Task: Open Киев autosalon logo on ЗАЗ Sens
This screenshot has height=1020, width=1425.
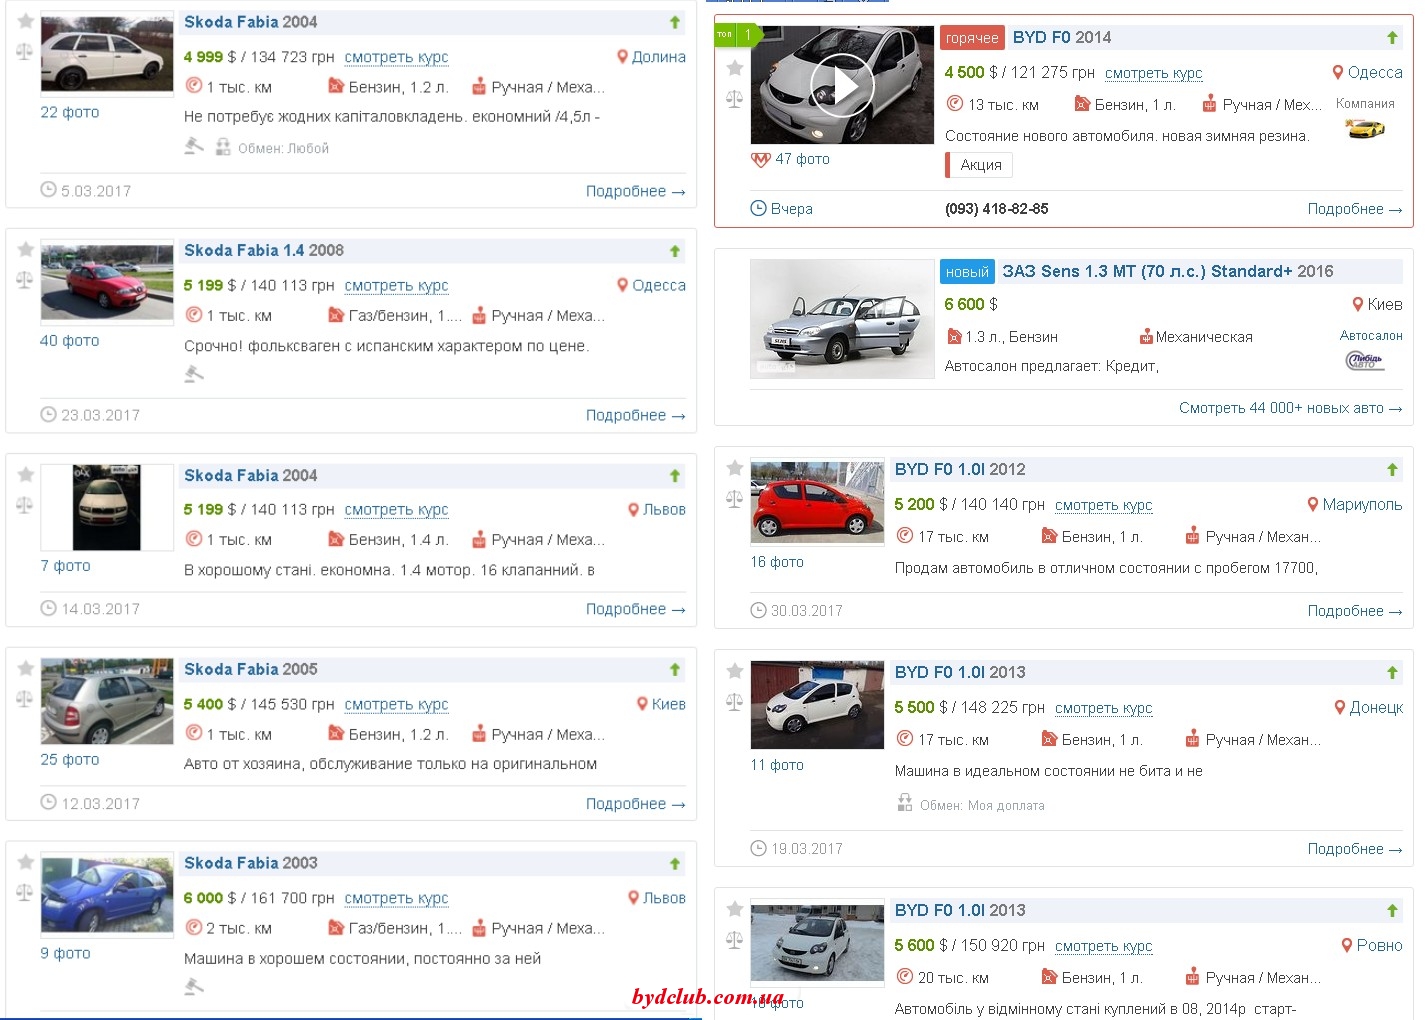Action: tap(1365, 361)
